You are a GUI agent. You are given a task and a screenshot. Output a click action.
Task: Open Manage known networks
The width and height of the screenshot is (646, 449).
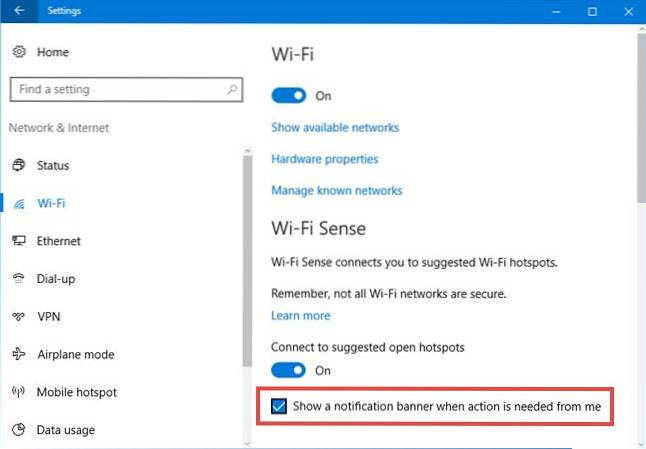click(x=337, y=190)
